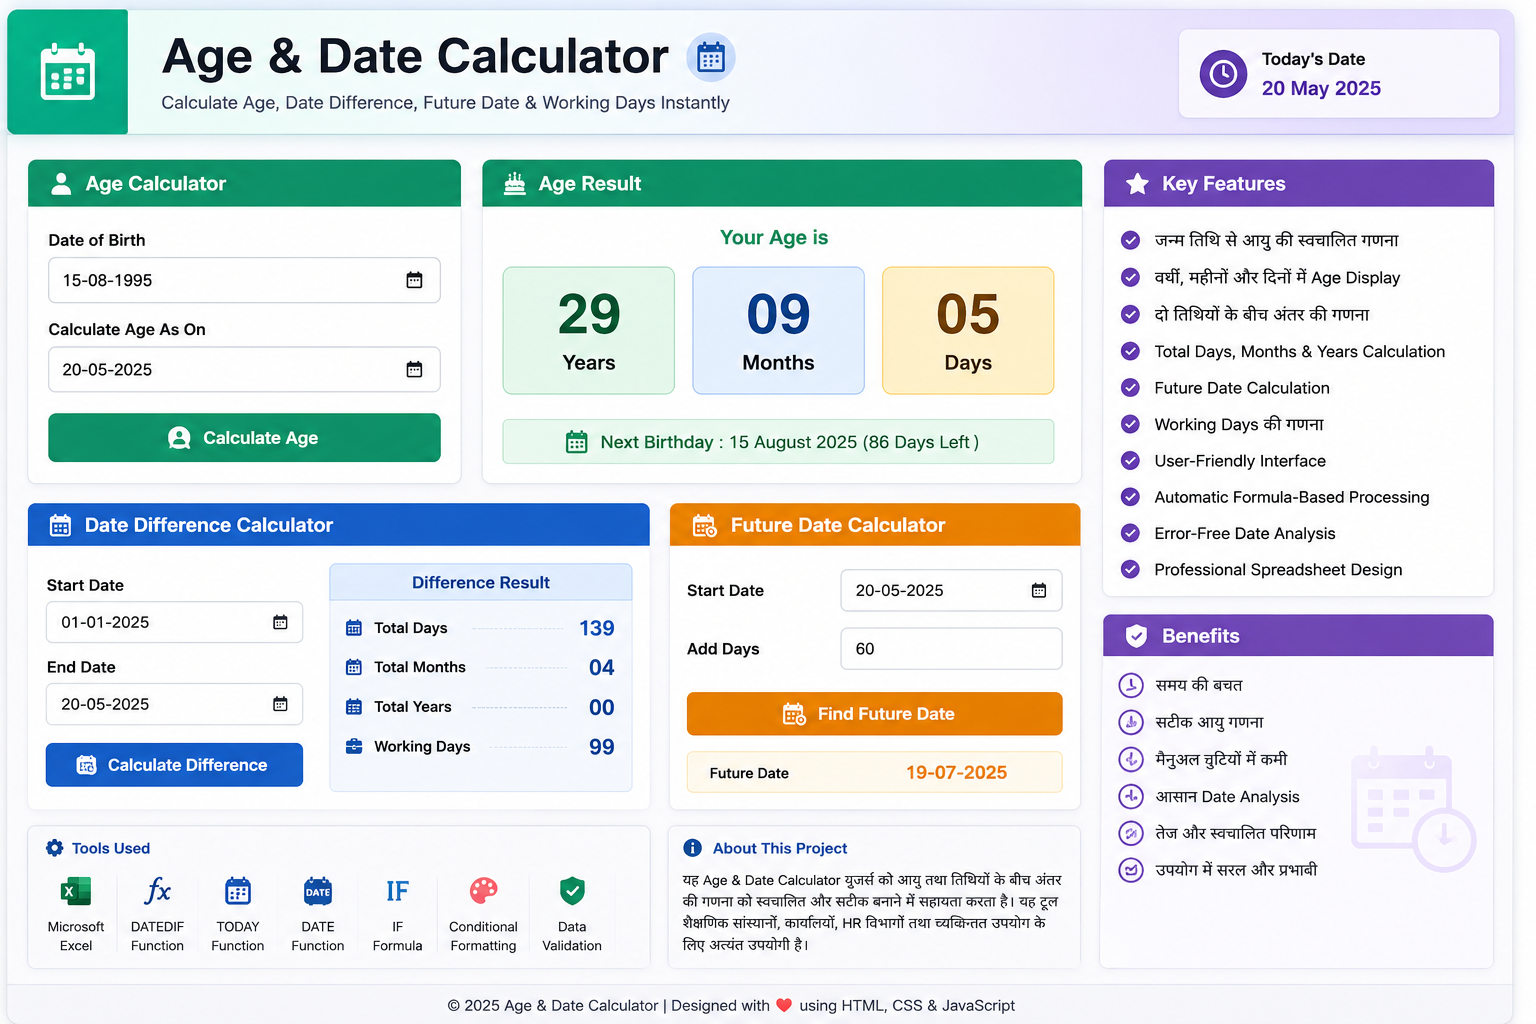The height and width of the screenshot is (1024, 1536).
Task: Click Total Days, Months & Years Calculation text
Action: tap(1299, 351)
